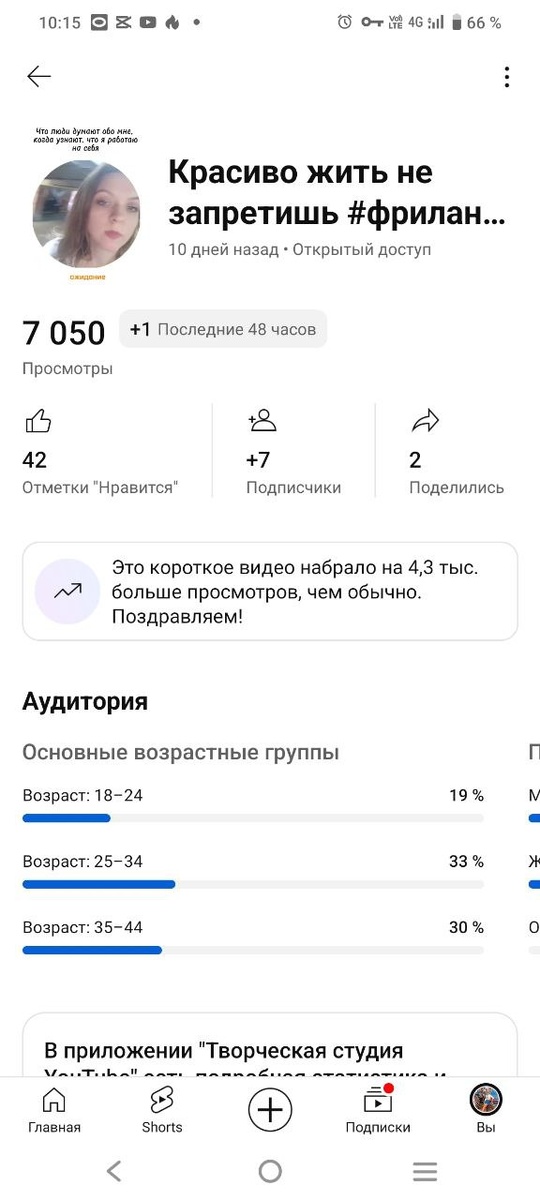Viewport: 540px width, 1200px height.
Task: Tap the share arrow icon
Action: pyautogui.click(x=425, y=422)
